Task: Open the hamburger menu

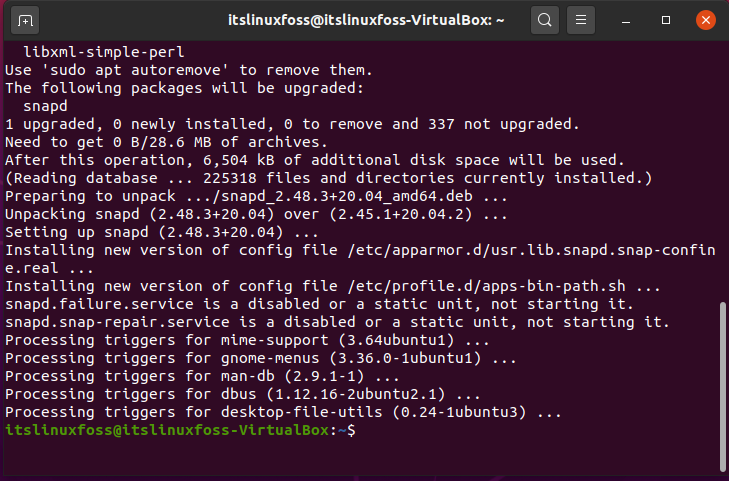Action: click(x=581, y=20)
